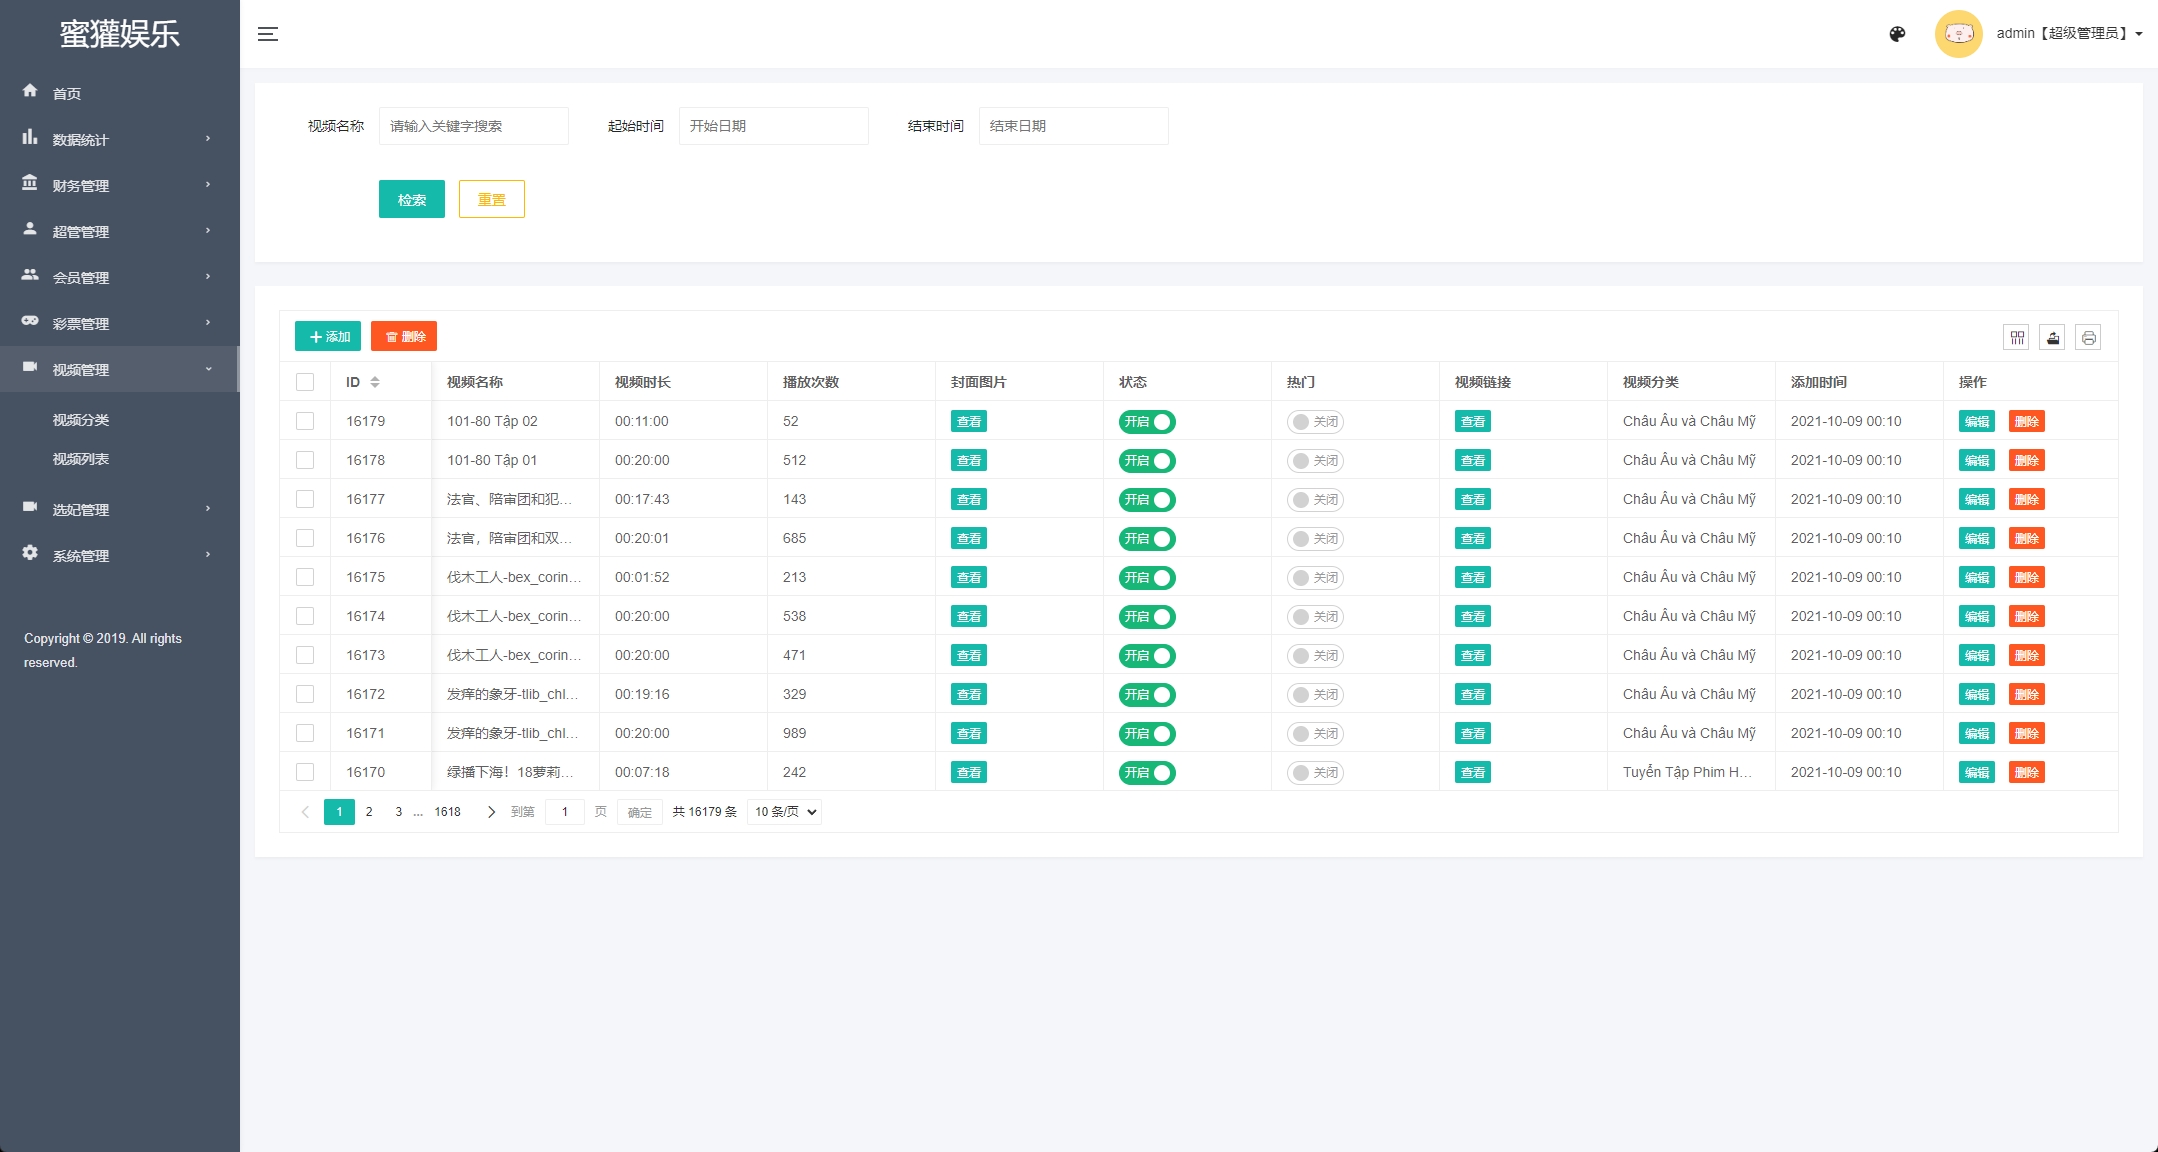Image resolution: width=2158 pixels, height=1152 pixels.
Task: Click the 开始日期 start date field
Action: click(x=773, y=126)
